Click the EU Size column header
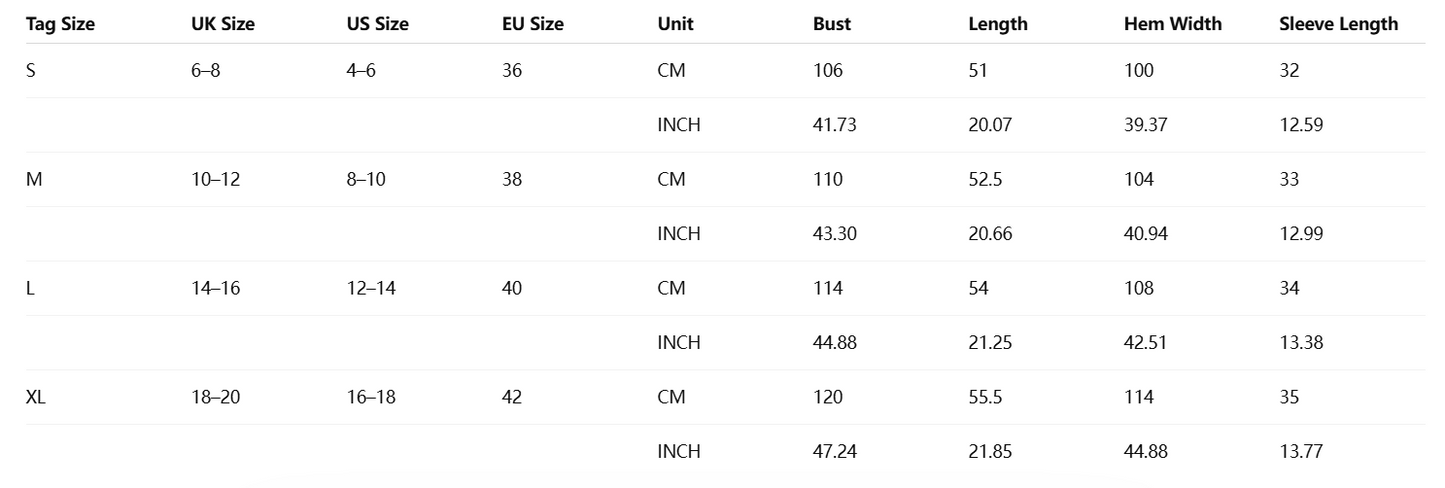The height and width of the screenshot is (488, 1445). [532, 24]
